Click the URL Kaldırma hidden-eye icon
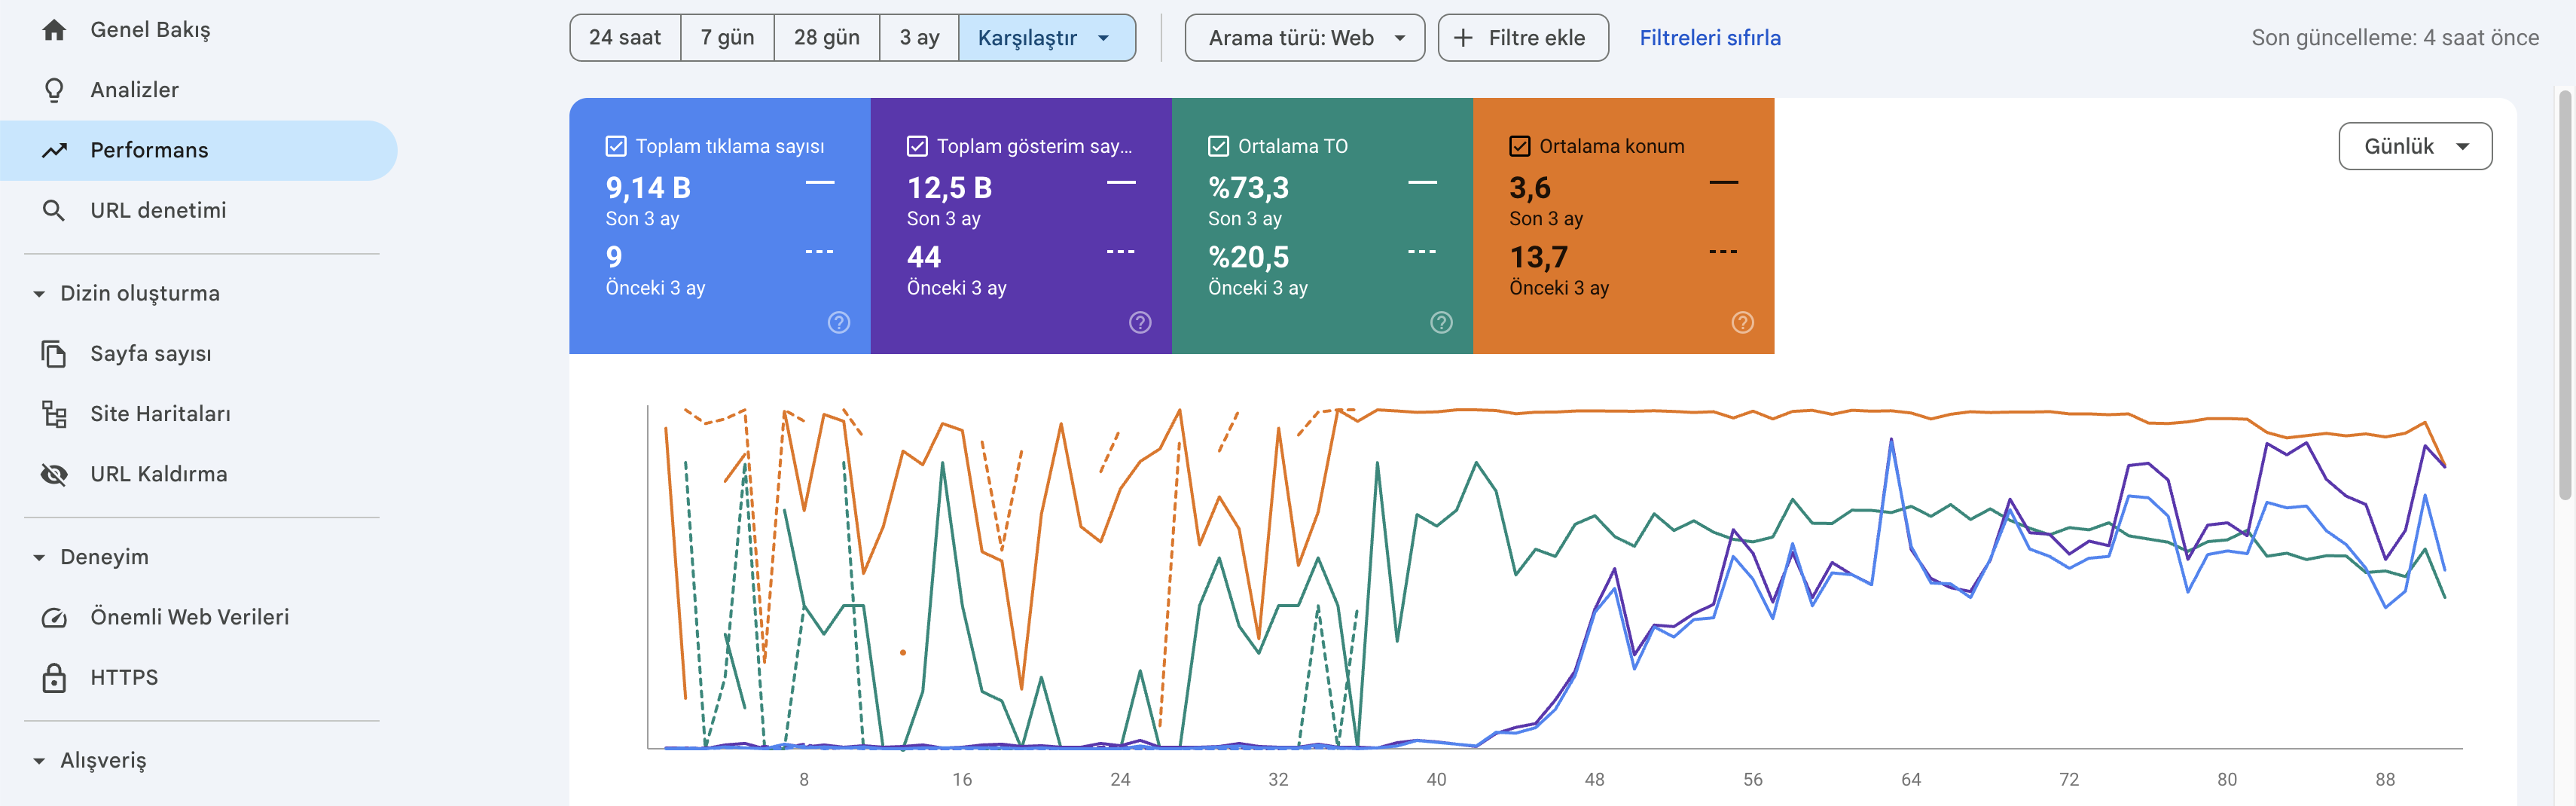This screenshot has width=2576, height=806. click(x=54, y=474)
